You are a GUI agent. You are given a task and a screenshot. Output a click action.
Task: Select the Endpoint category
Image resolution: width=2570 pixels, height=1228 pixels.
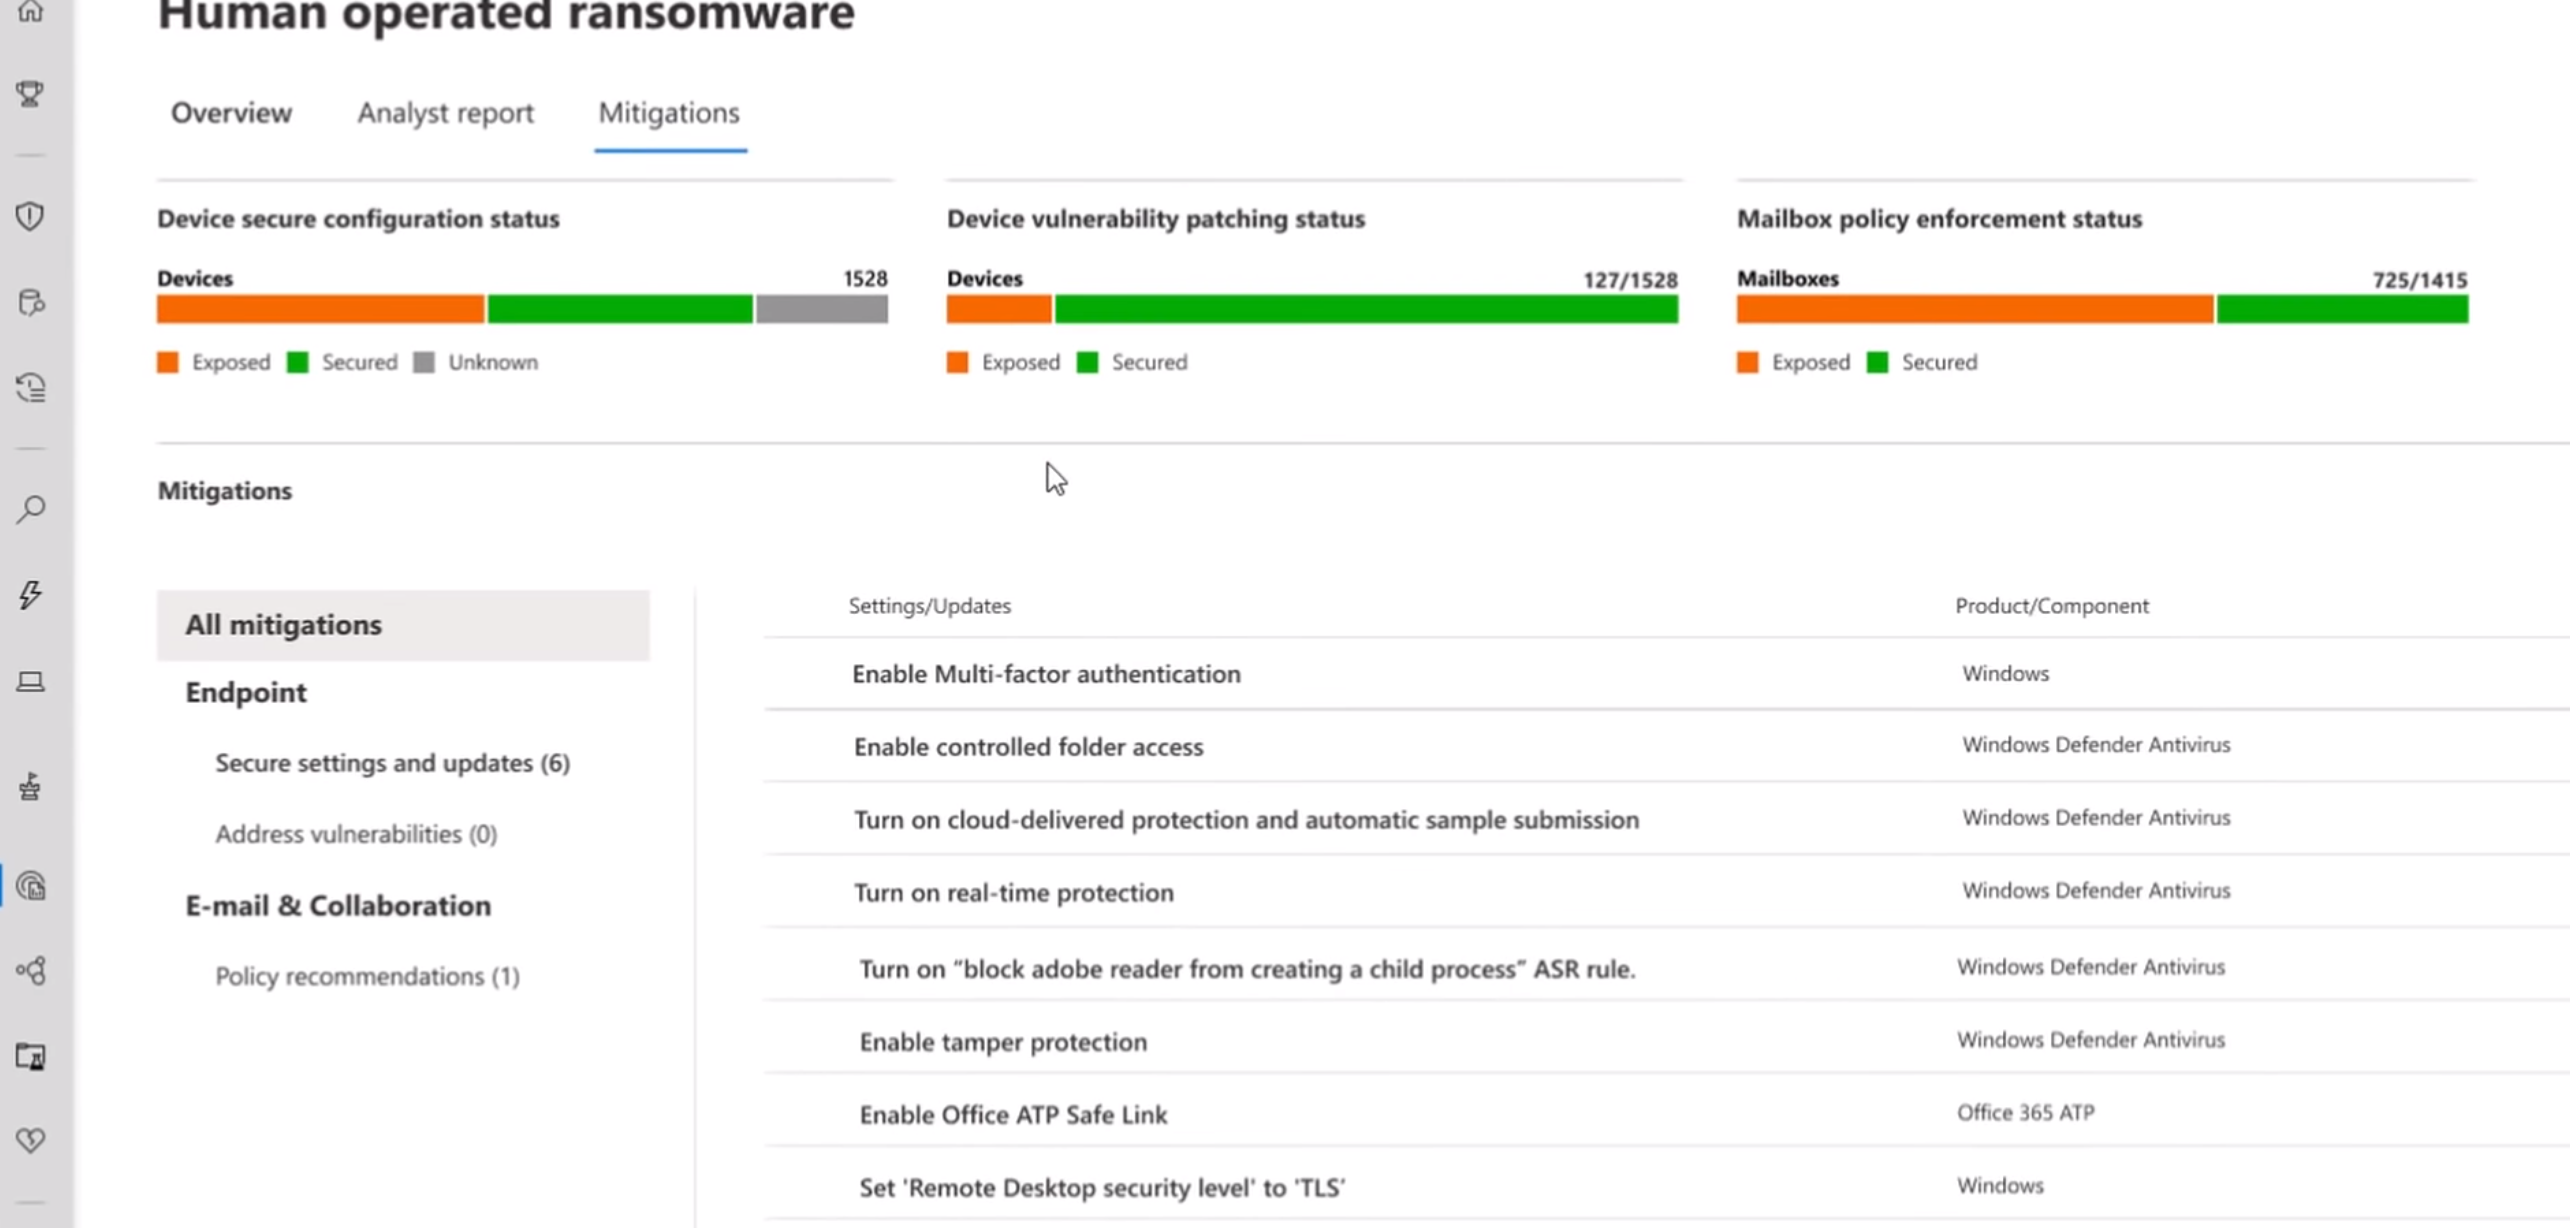(246, 692)
